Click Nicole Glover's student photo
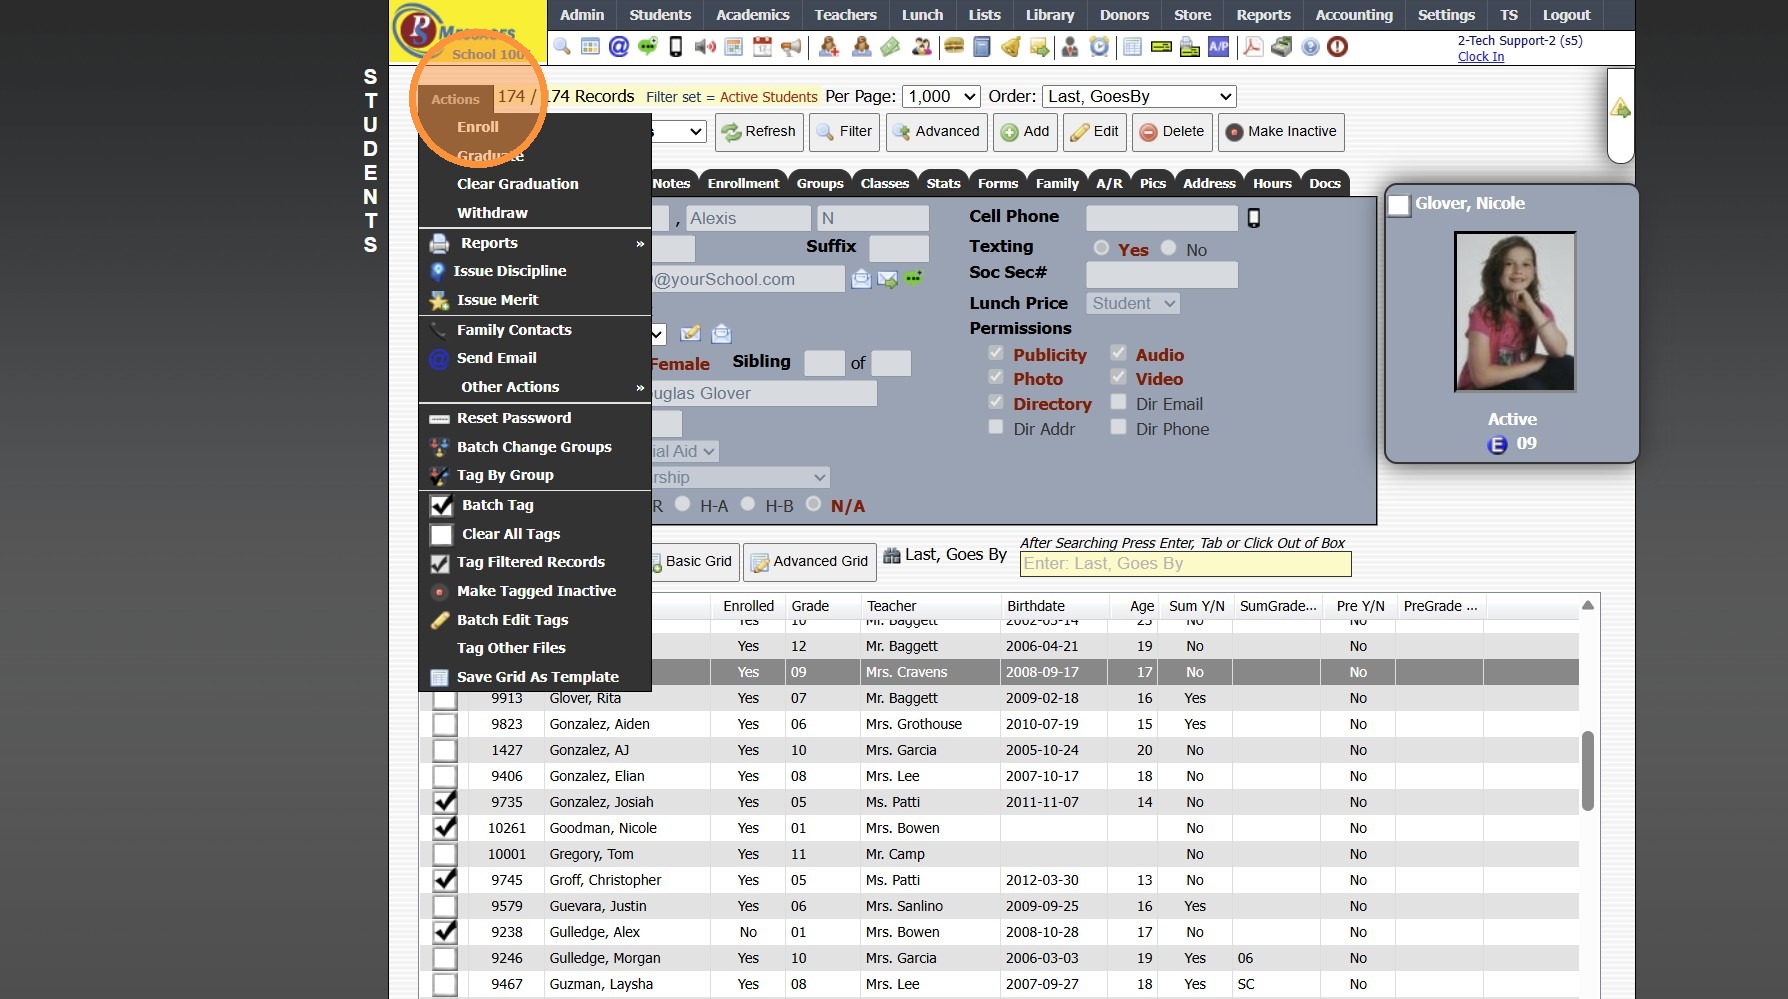Viewport: 1788px width, 999px height. click(x=1515, y=311)
